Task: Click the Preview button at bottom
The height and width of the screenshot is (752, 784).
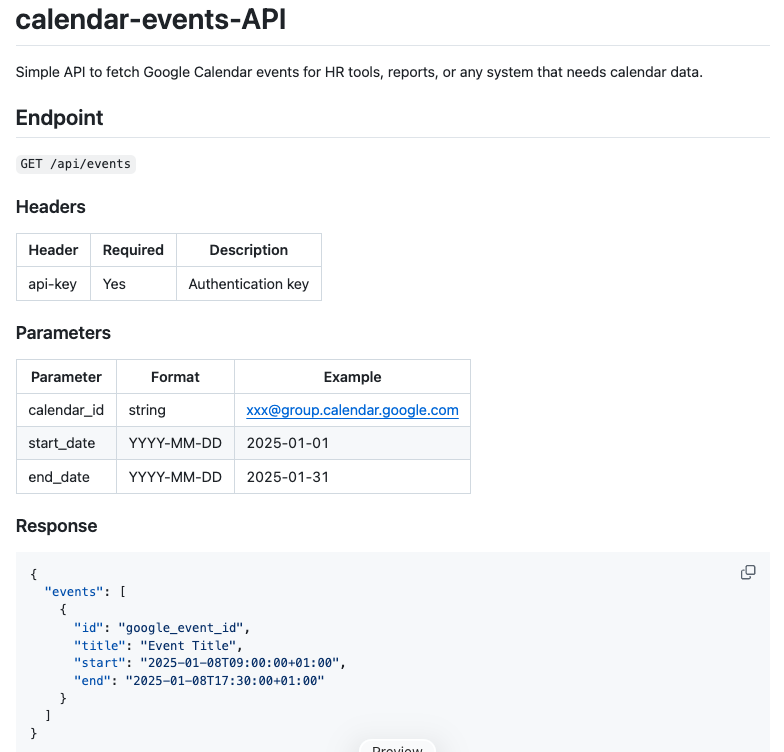Action: coord(397,747)
